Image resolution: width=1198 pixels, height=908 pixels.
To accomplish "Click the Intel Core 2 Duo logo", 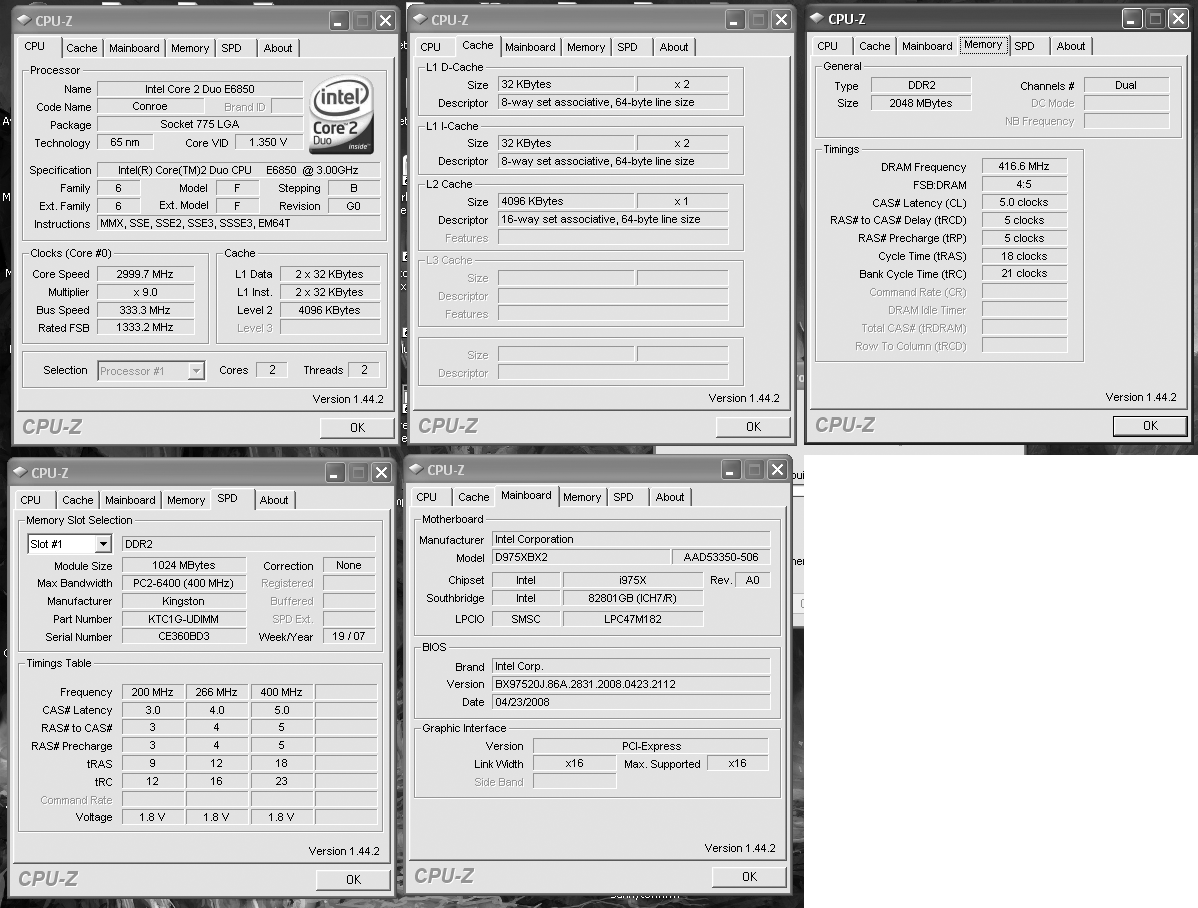I will click(x=342, y=114).
